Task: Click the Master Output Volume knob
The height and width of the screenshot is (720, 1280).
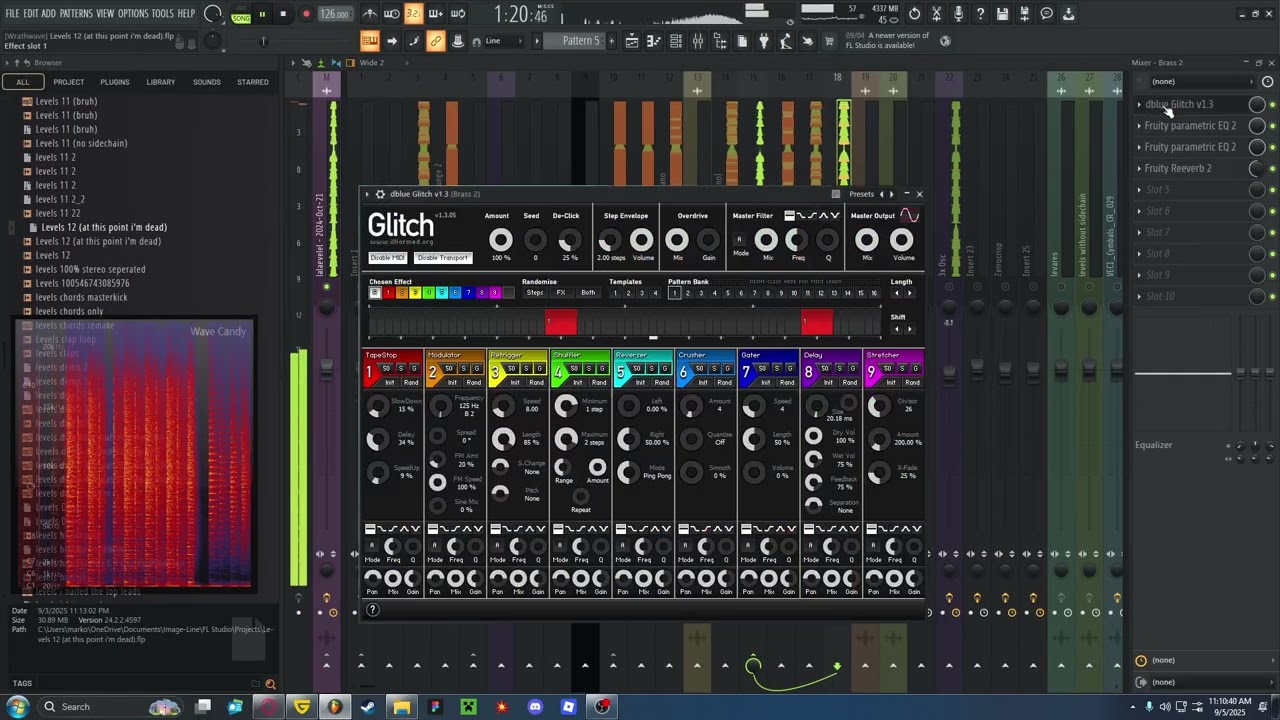Action: [x=902, y=240]
